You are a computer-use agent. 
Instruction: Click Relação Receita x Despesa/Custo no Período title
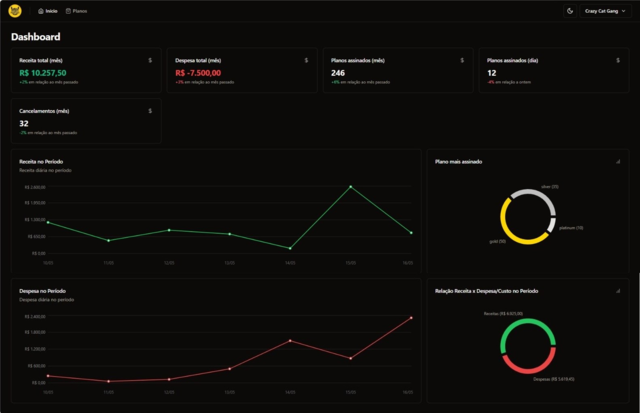tap(487, 291)
